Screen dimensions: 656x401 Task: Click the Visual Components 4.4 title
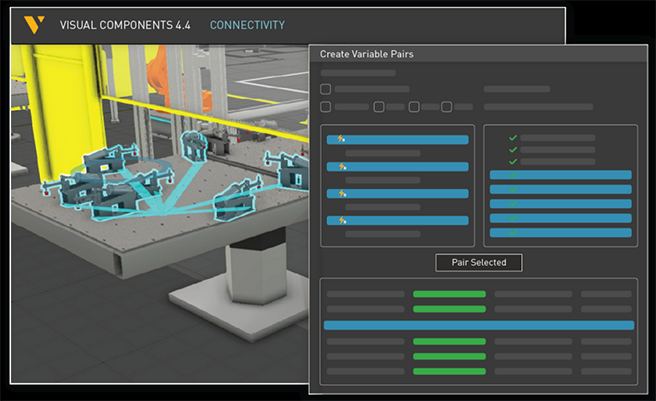tap(125, 25)
